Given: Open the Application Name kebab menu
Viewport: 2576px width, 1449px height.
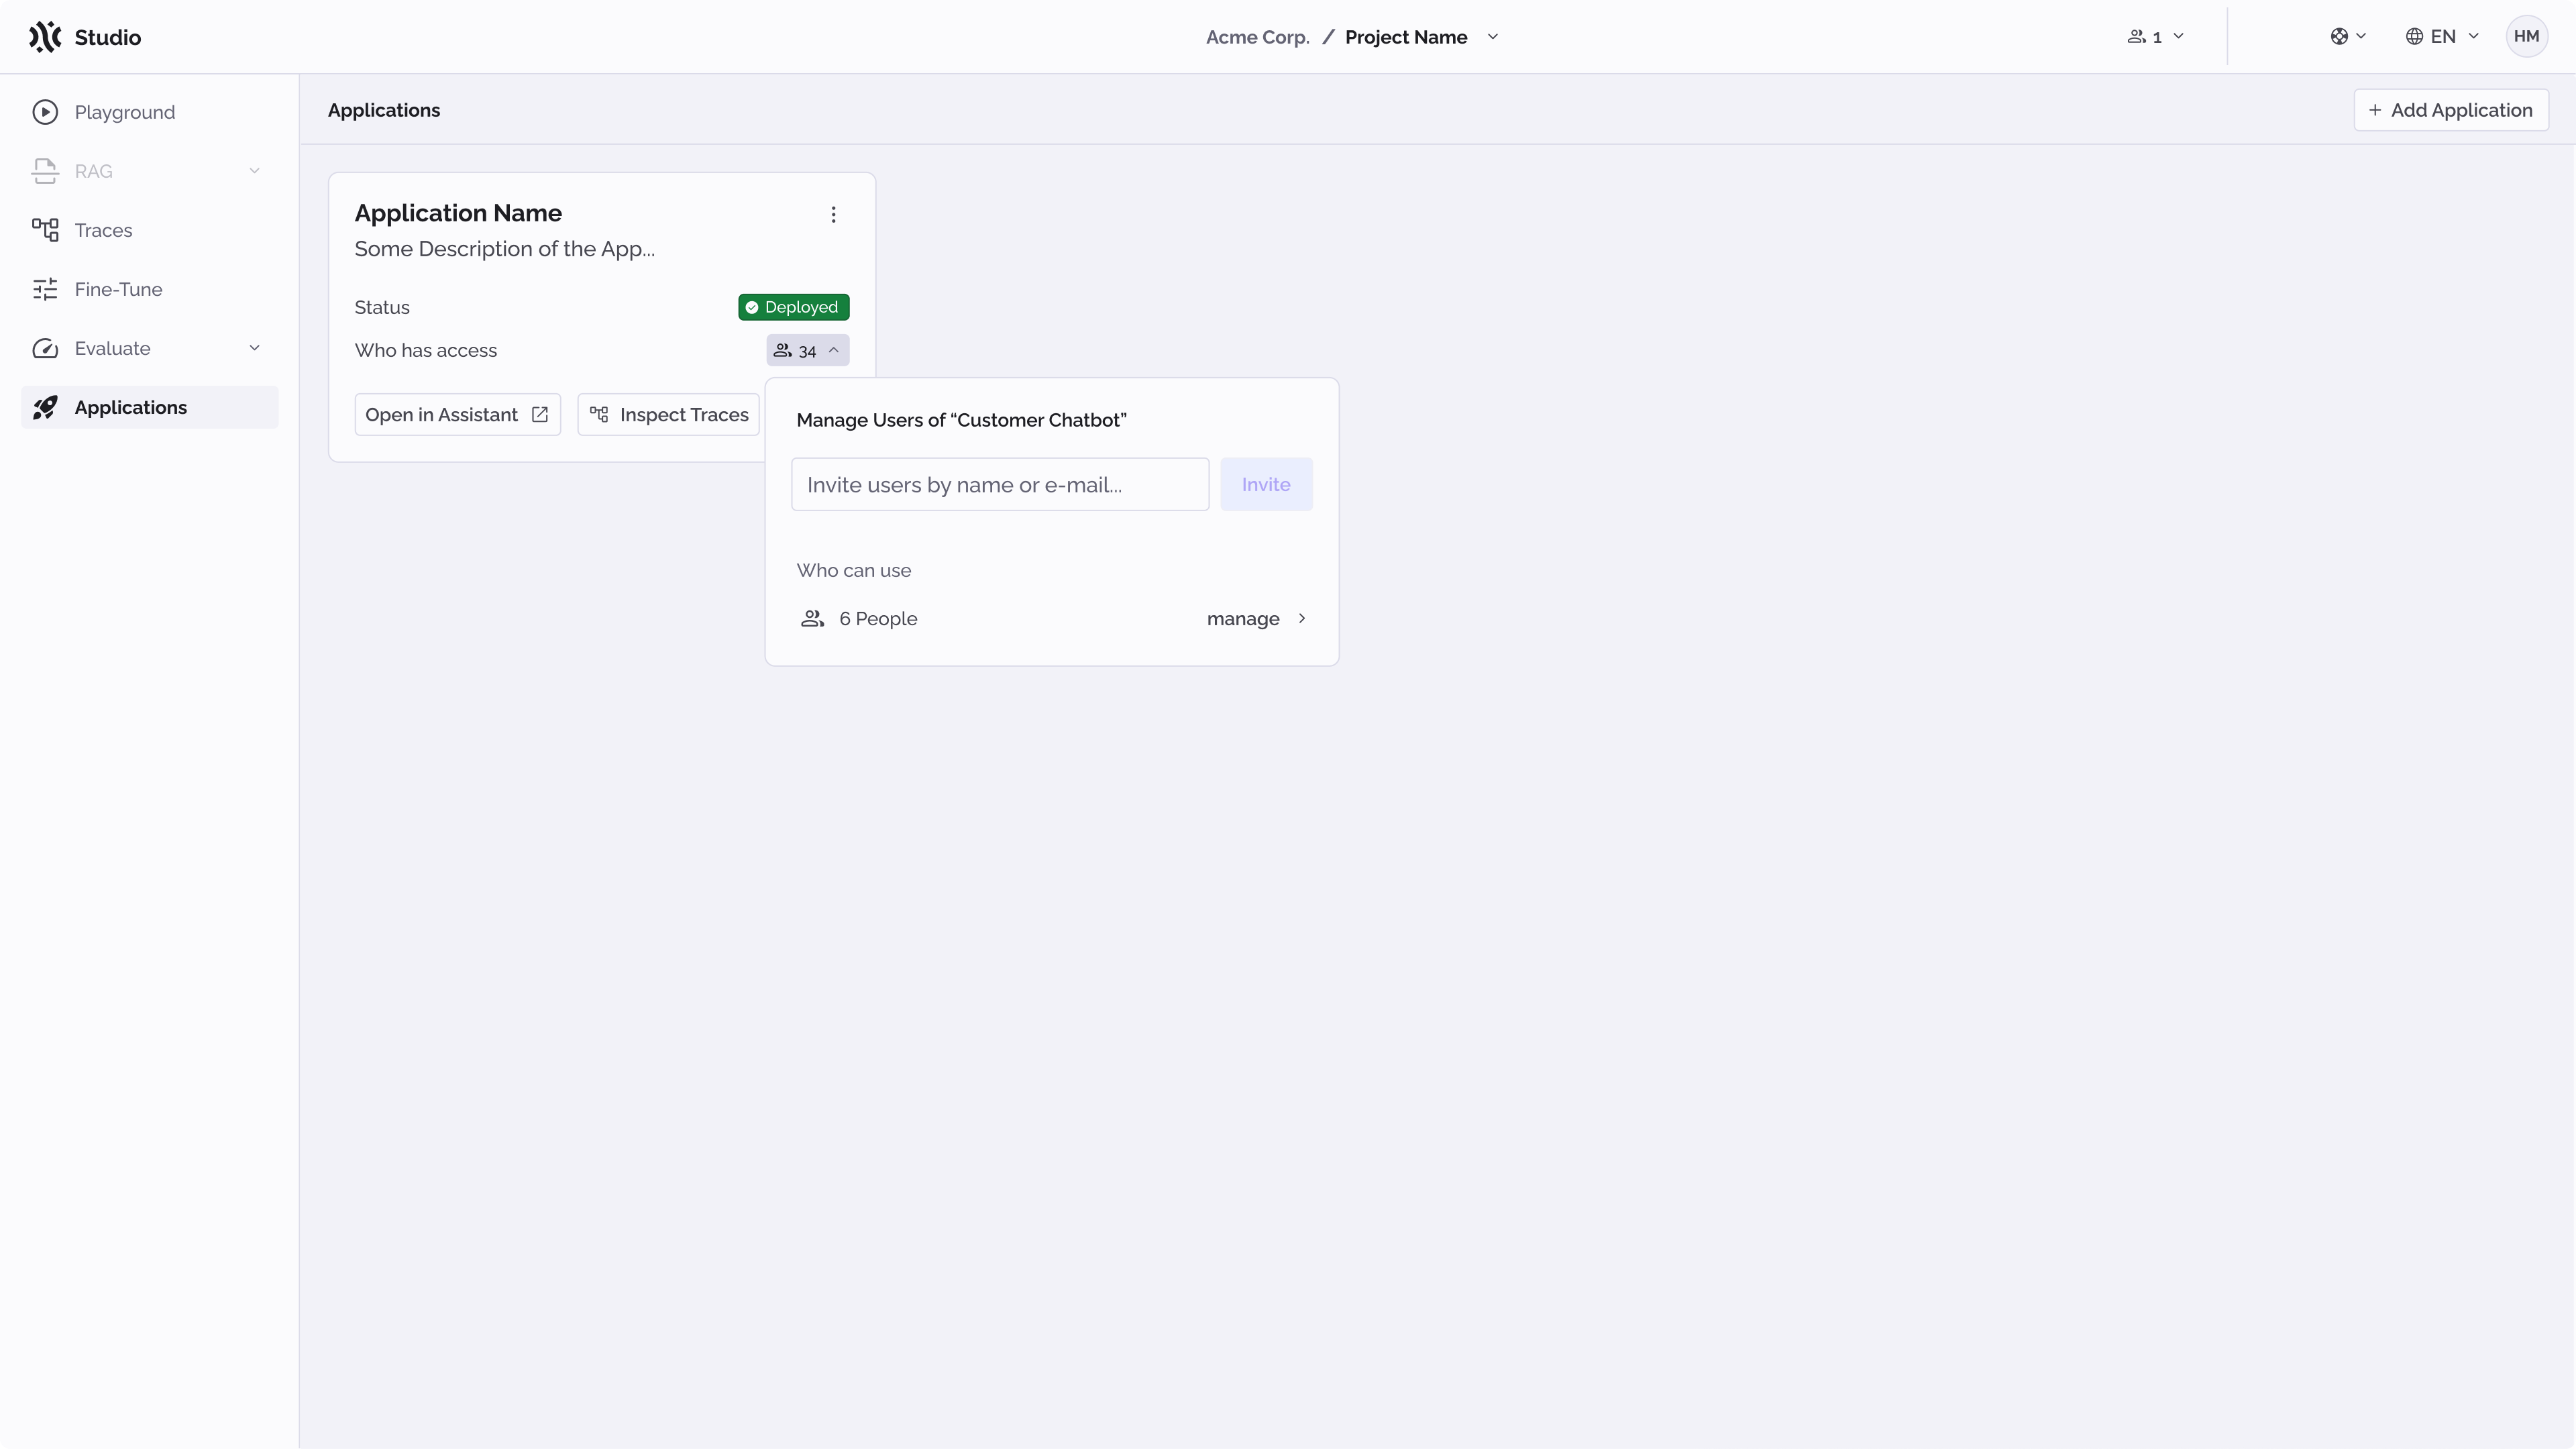Looking at the screenshot, I should pyautogui.click(x=834, y=214).
